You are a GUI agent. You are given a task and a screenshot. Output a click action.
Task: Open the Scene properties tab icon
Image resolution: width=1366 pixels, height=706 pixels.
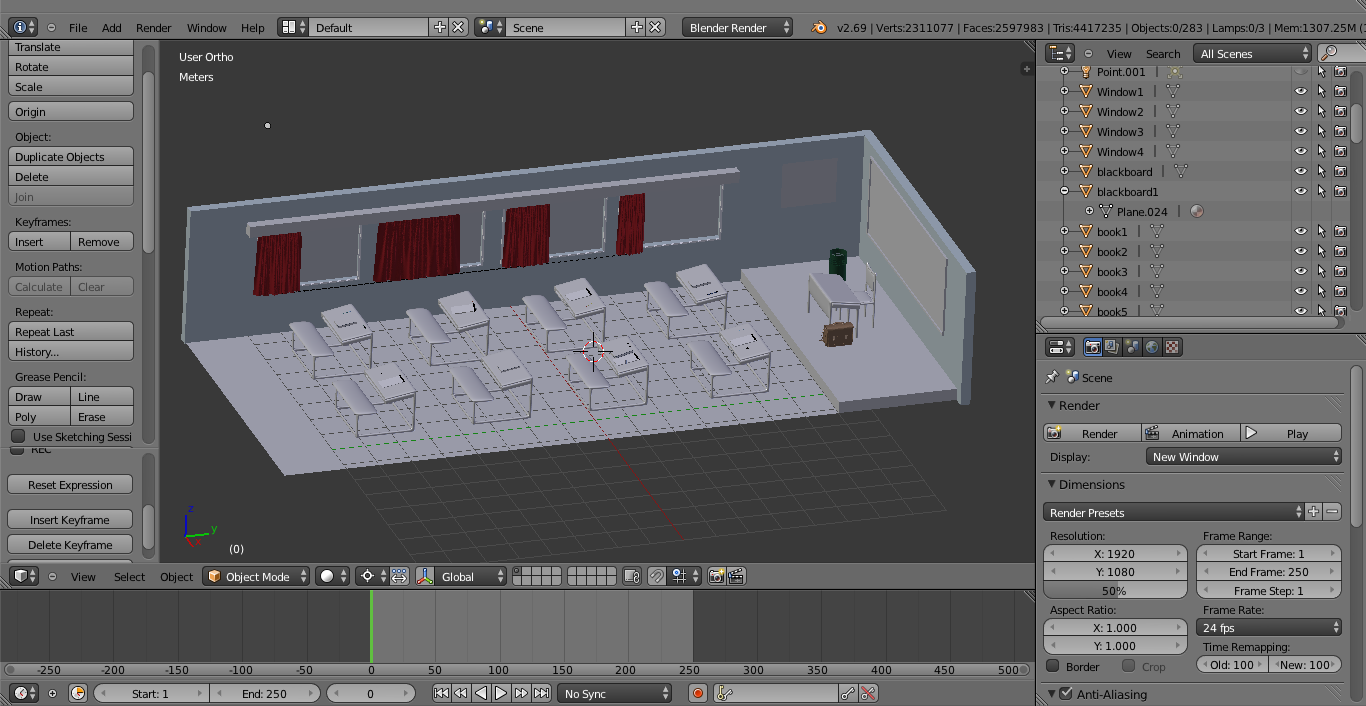coord(1132,347)
